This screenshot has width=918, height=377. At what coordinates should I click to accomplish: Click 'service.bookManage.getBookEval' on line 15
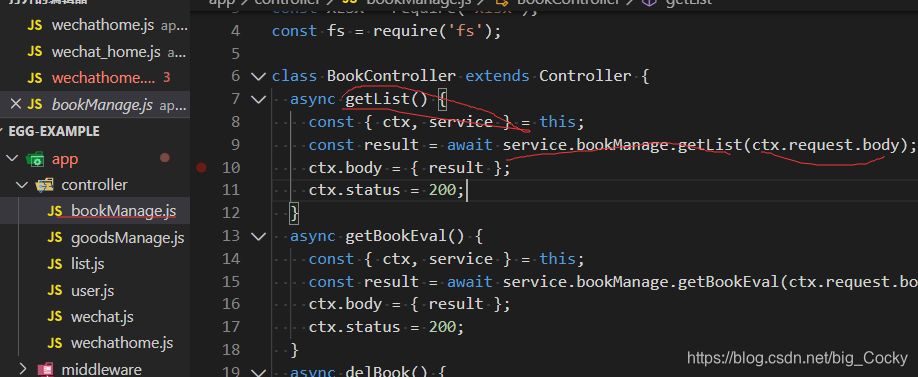pos(640,282)
